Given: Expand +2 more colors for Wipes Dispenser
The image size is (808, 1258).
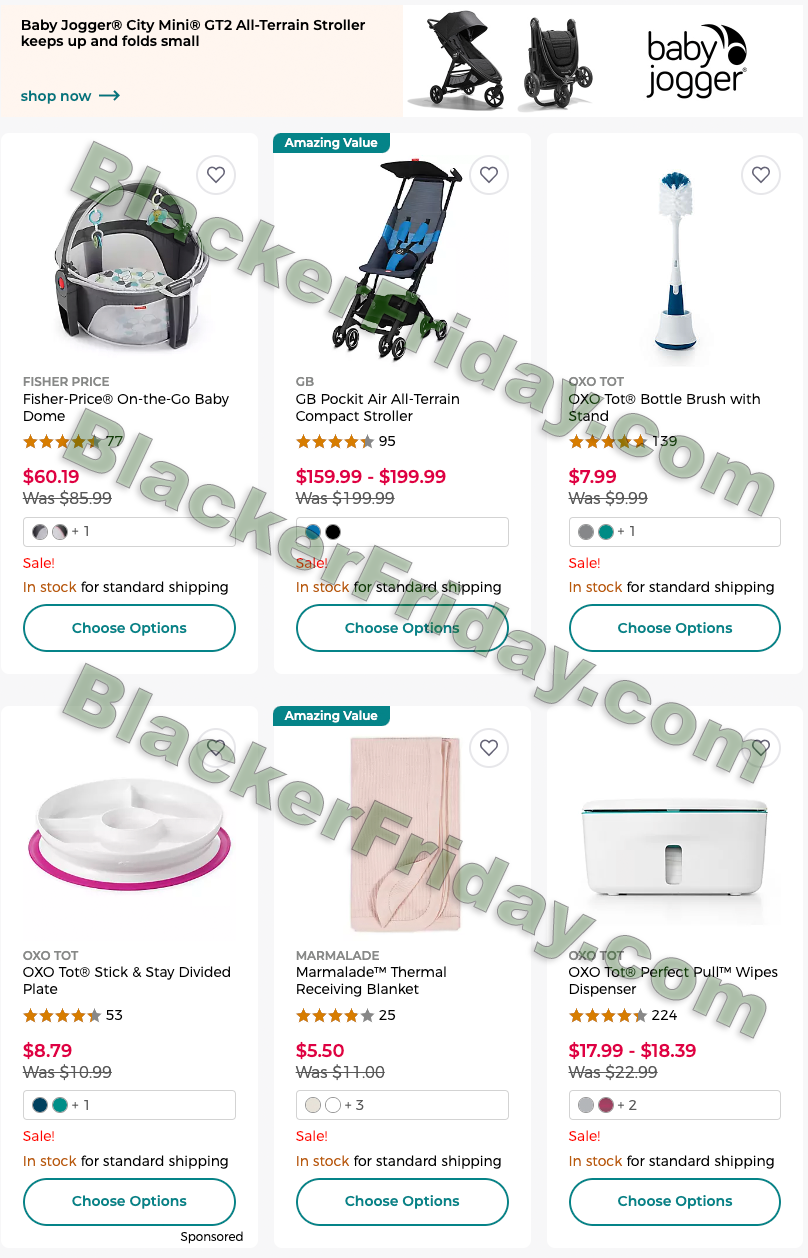Looking at the screenshot, I should 627,1105.
